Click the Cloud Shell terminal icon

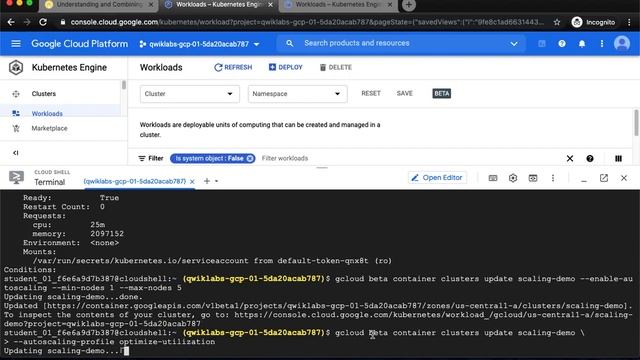(16, 178)
